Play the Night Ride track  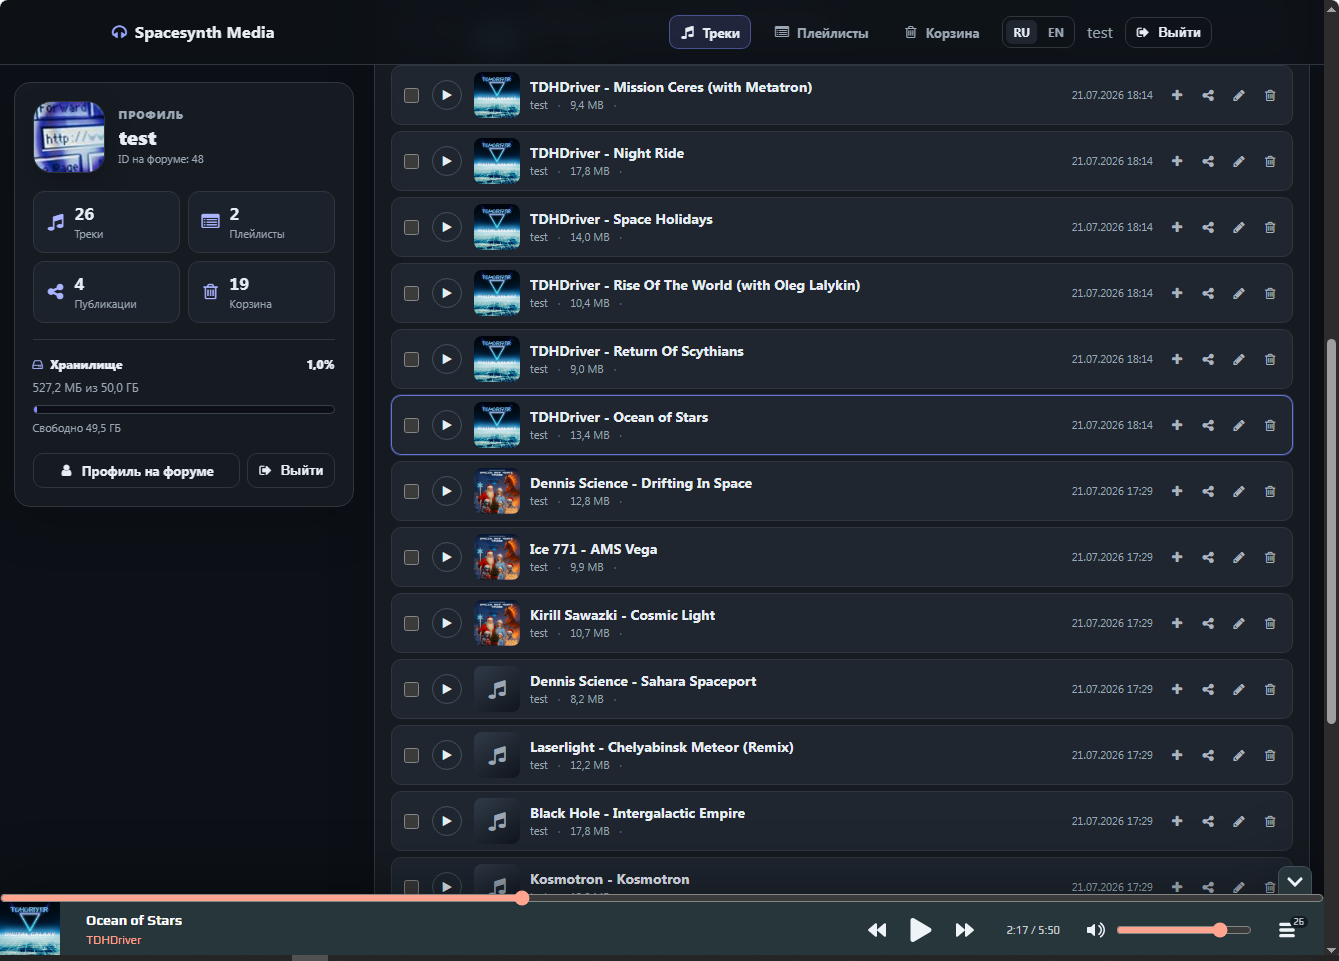(446, 161)
